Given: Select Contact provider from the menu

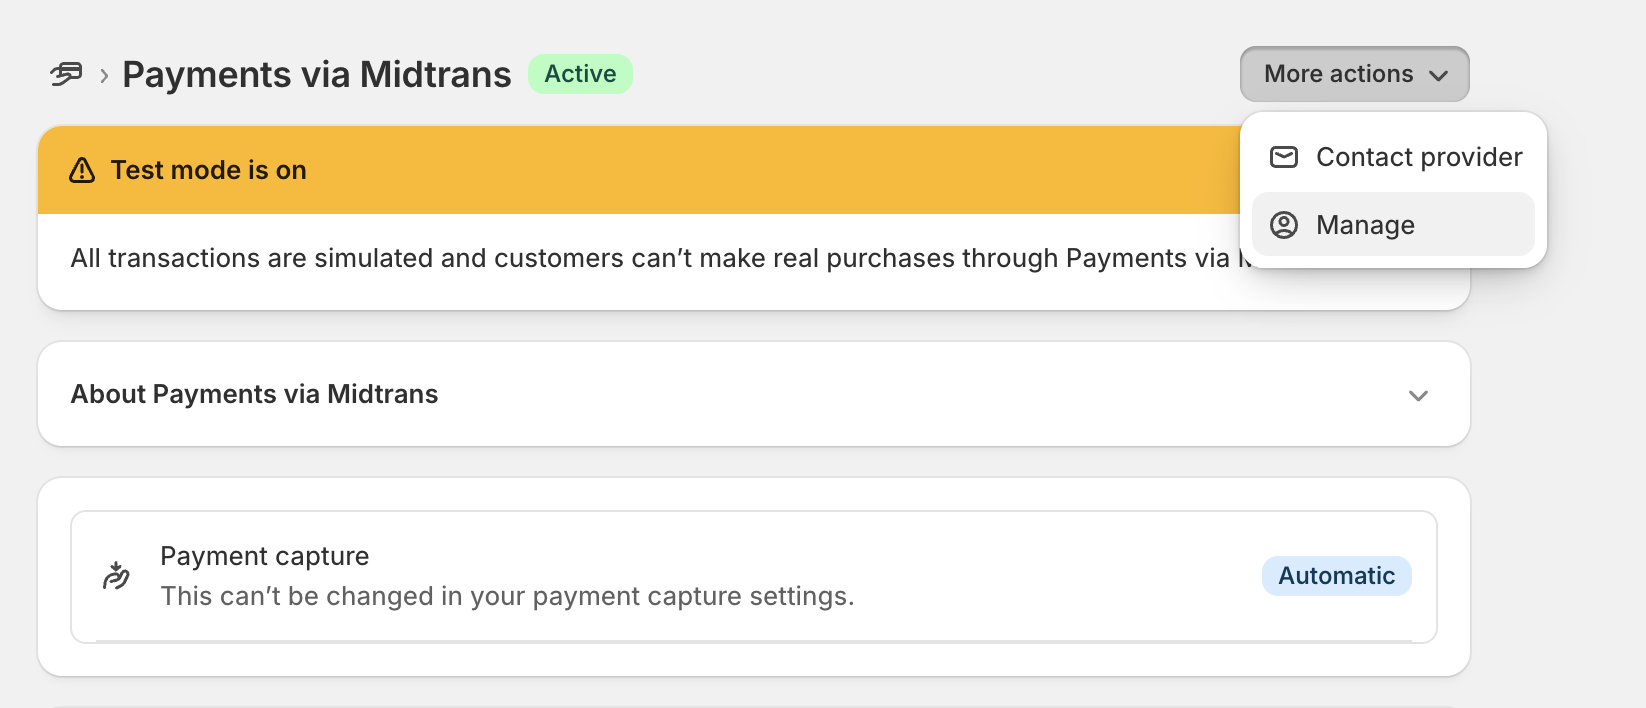Looking at the screenshot, I should pyautogui.click(x=1393, y=157).
